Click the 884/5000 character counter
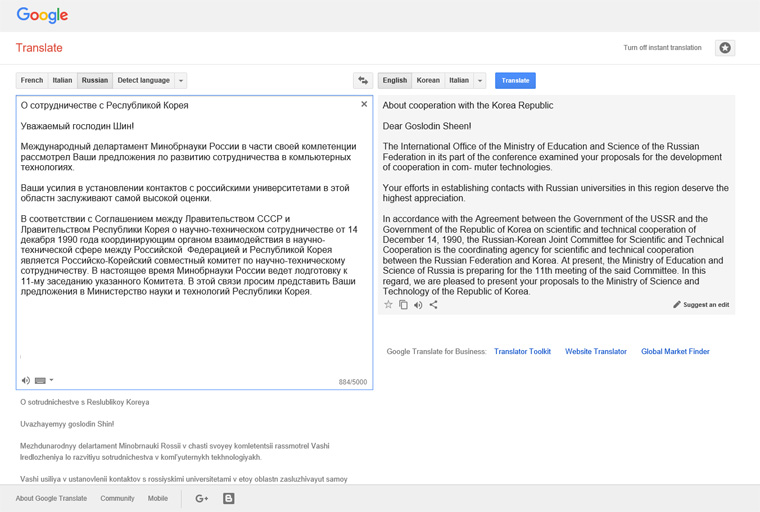Screen dimensions: 760x512 click(x=353, y=382)
